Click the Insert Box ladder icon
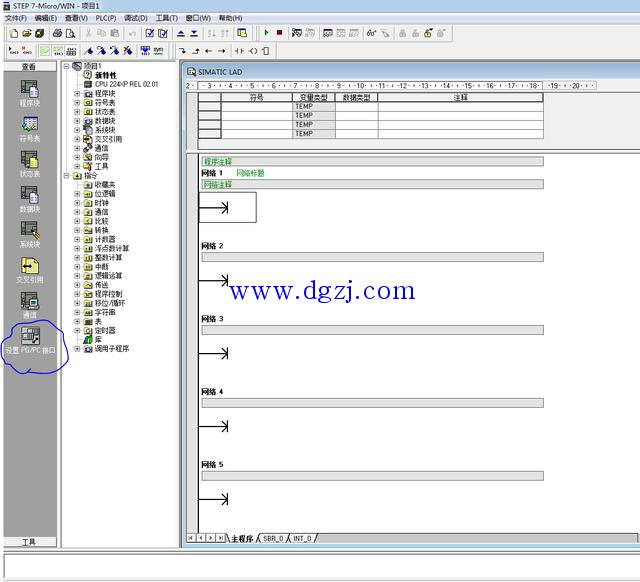This screenshot has width=640, height=582. [266, 51]
